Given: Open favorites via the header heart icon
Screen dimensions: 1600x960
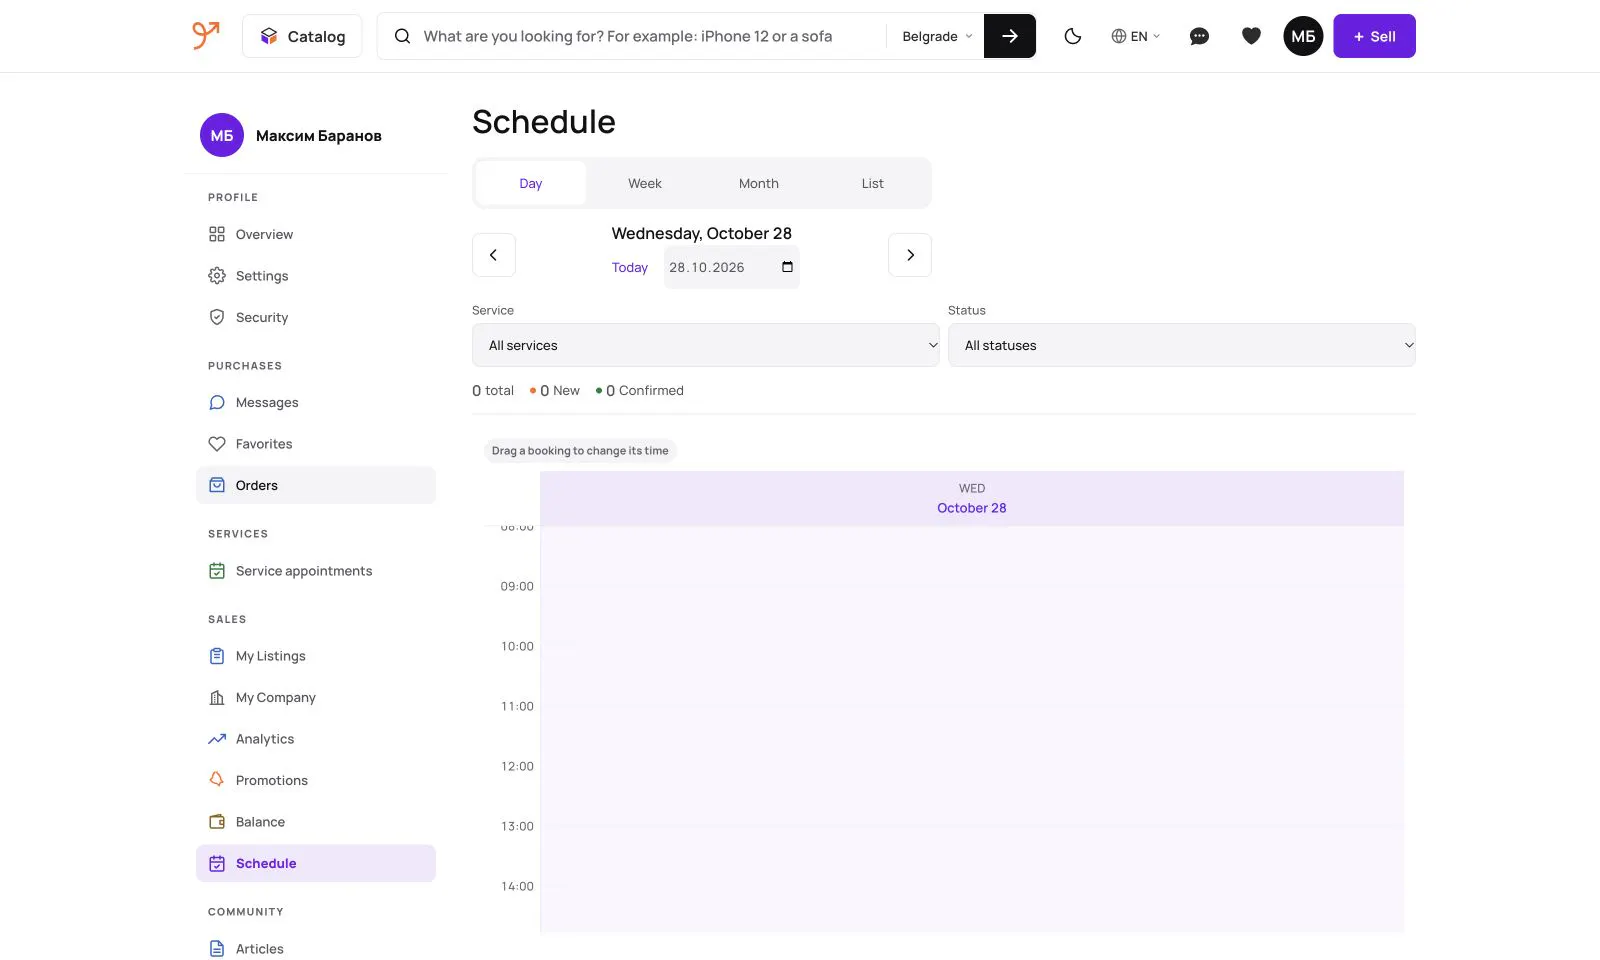Looking at the screenshot, I should (x=1251, y=36).
